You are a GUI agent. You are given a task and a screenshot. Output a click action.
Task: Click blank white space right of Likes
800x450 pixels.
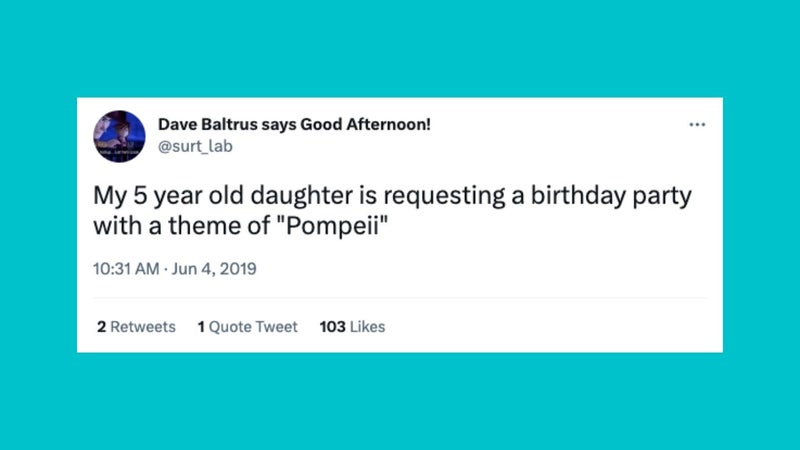(x=546, y=327)
